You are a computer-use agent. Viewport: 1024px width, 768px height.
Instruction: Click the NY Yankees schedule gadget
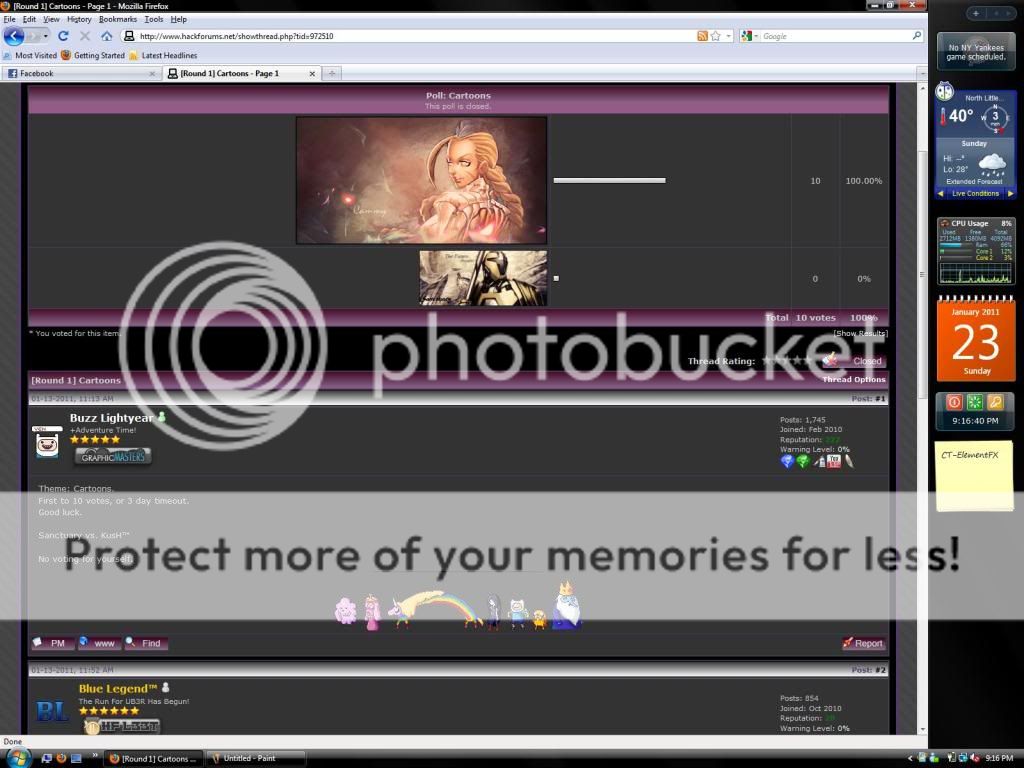(x=976, y=52)
